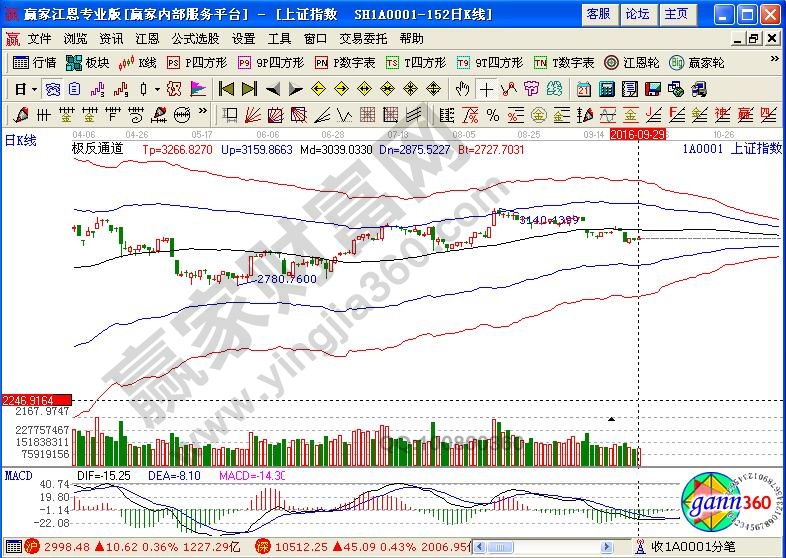
Task: Click the MACD indicator label
Action: 19,475
